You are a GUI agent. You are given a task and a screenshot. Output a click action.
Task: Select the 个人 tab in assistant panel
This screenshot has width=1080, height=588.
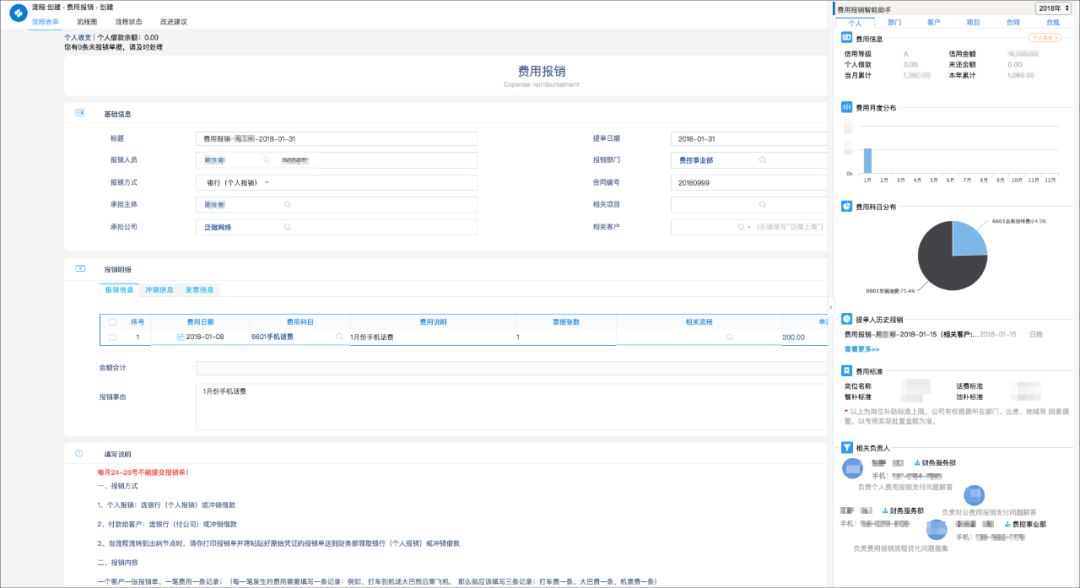tap(855, 23)
